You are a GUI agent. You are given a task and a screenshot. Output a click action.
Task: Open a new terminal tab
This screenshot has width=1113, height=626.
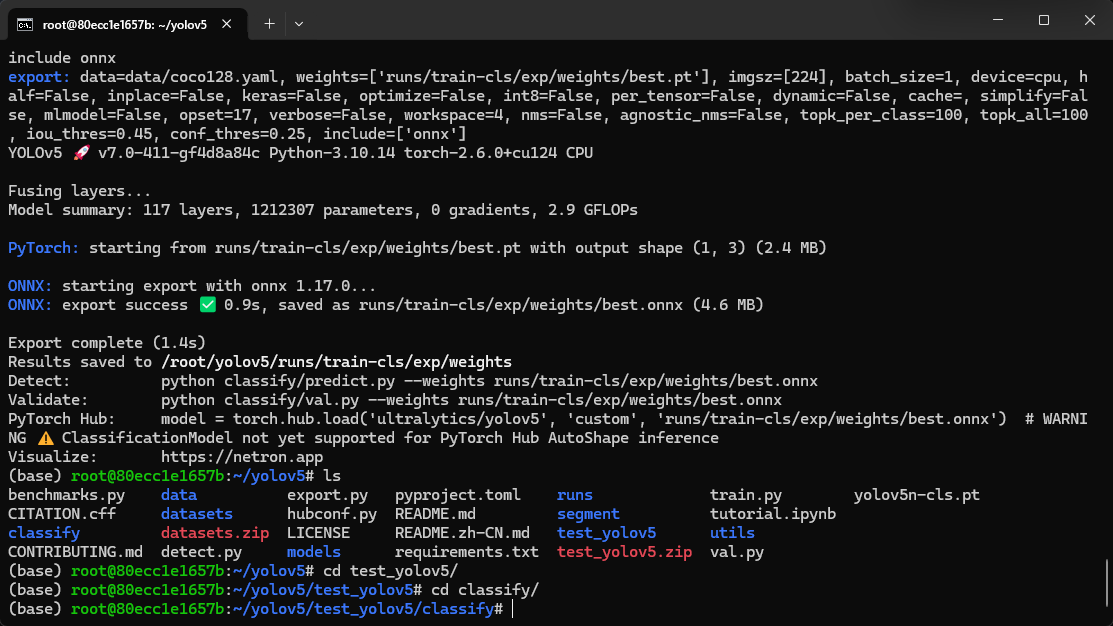pos(269,24)
